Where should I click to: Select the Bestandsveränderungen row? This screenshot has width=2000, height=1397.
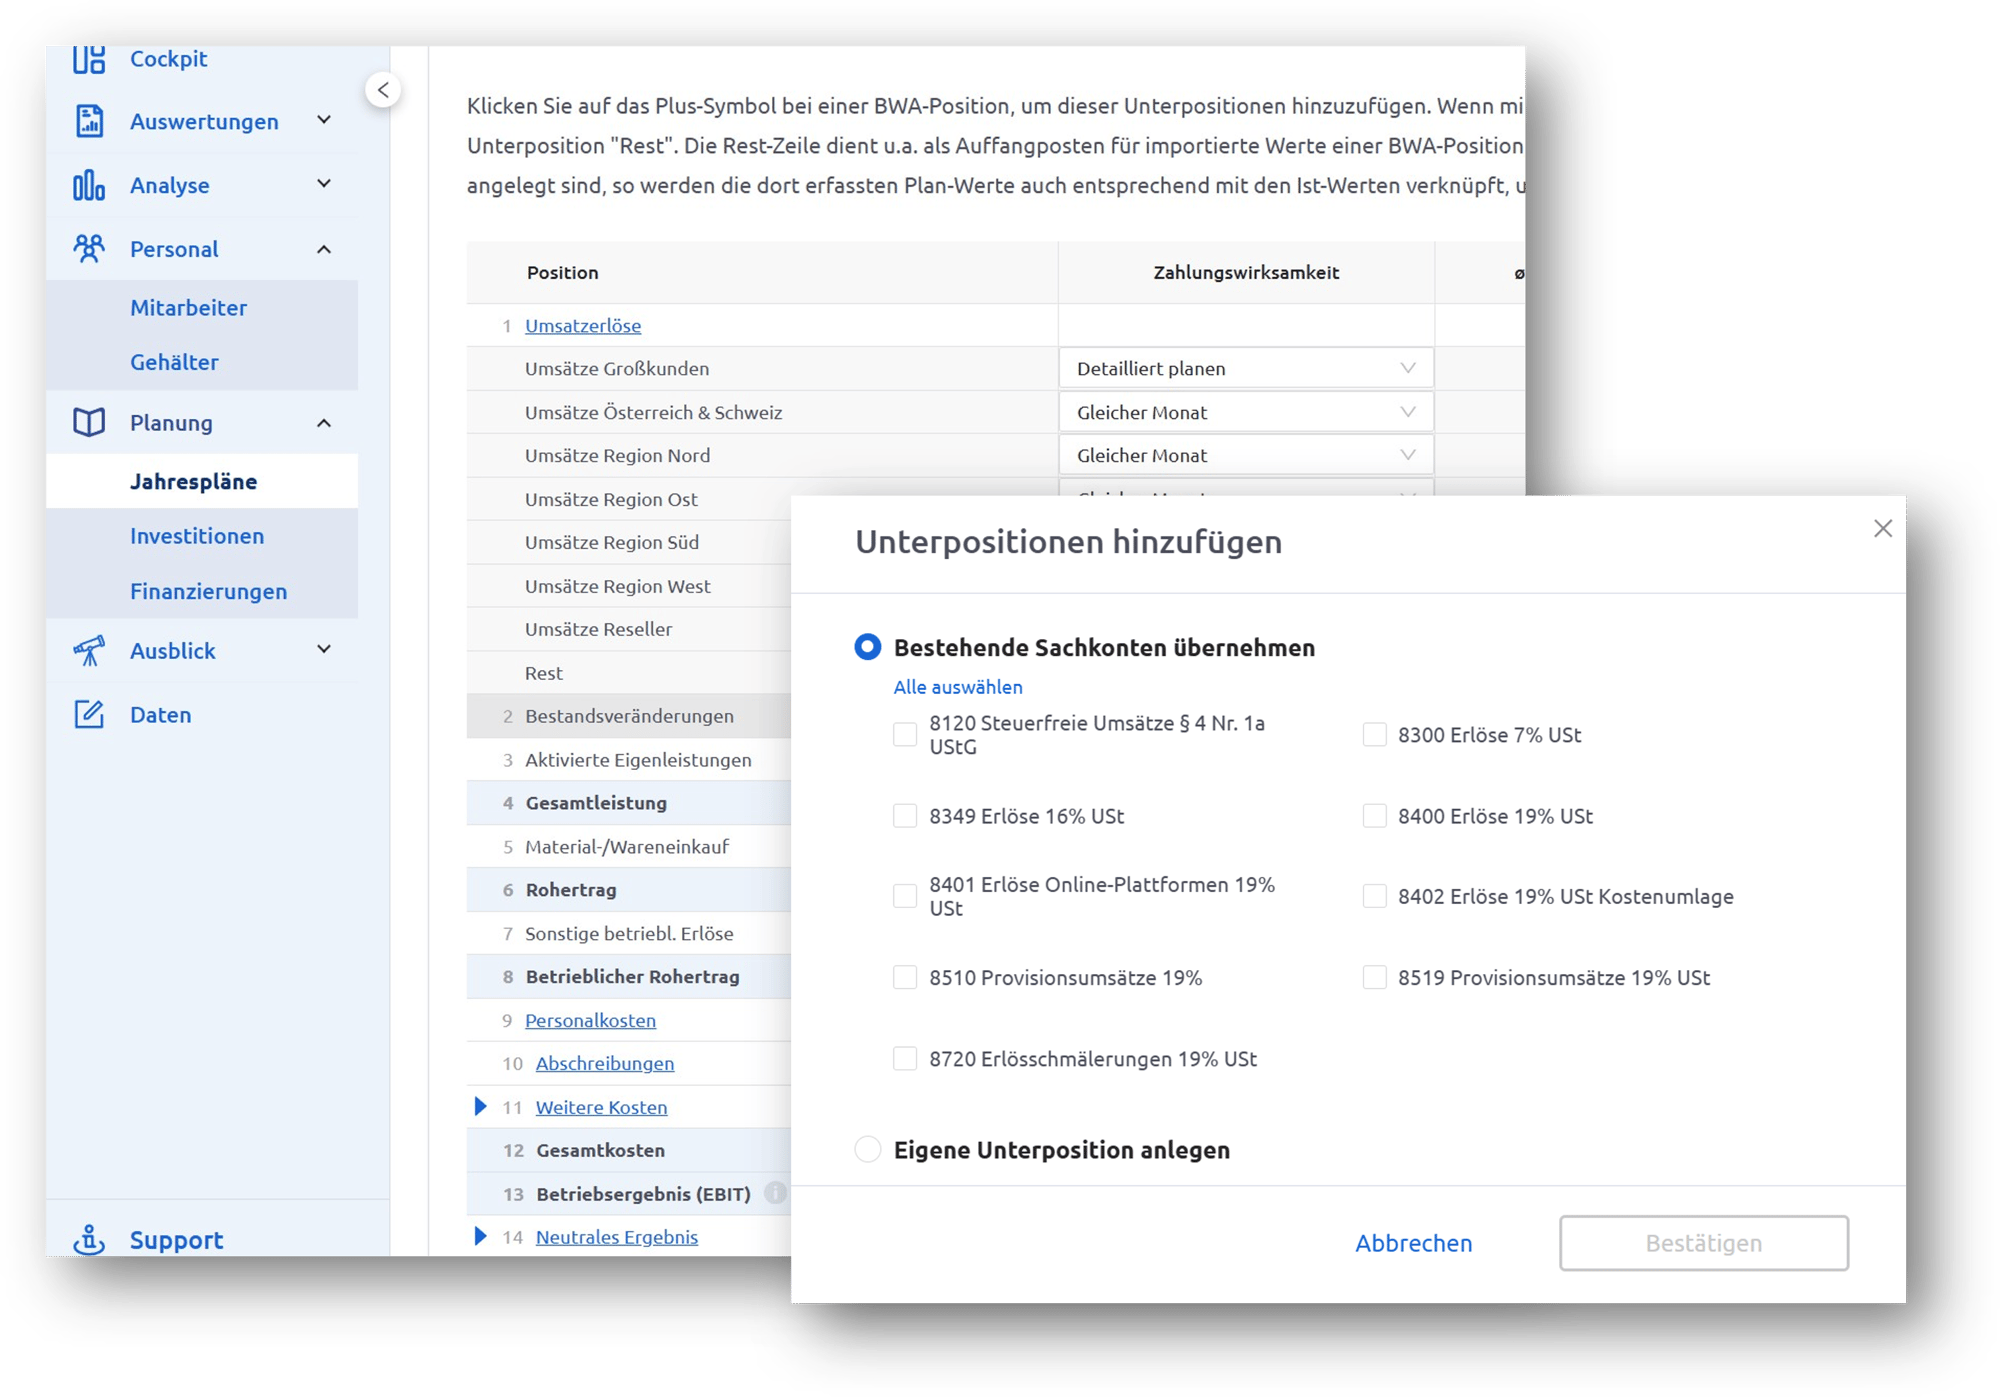629,716
